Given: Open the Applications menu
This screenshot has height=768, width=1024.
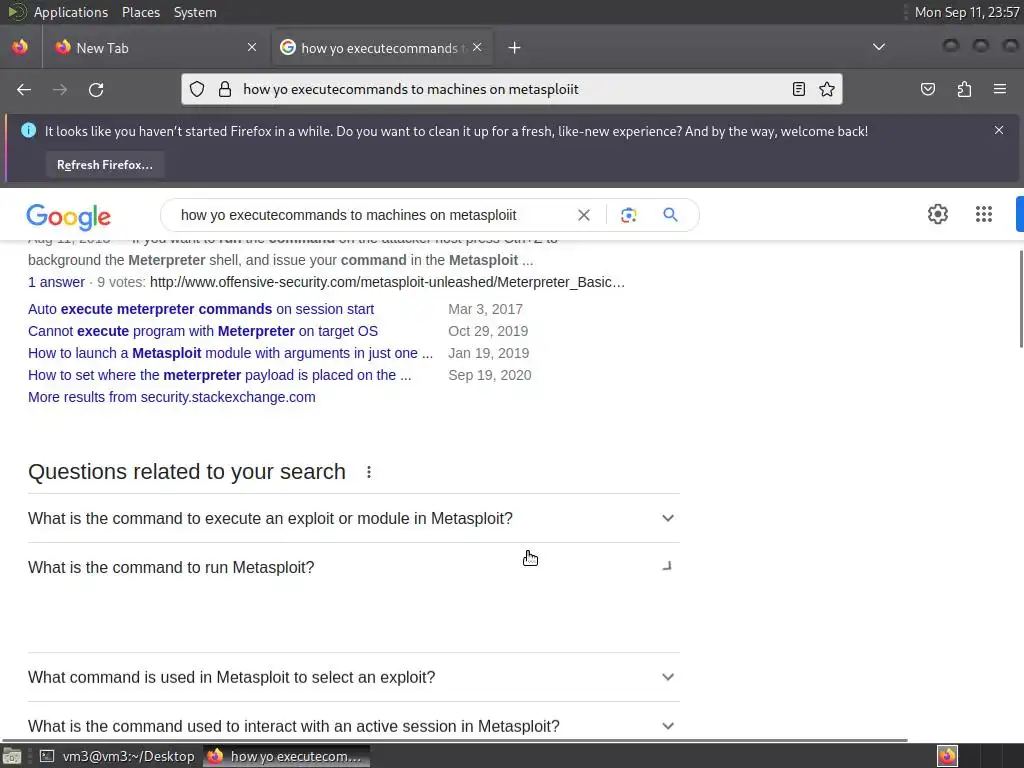Looking at the screenshot, I should (x=71, y=12).
